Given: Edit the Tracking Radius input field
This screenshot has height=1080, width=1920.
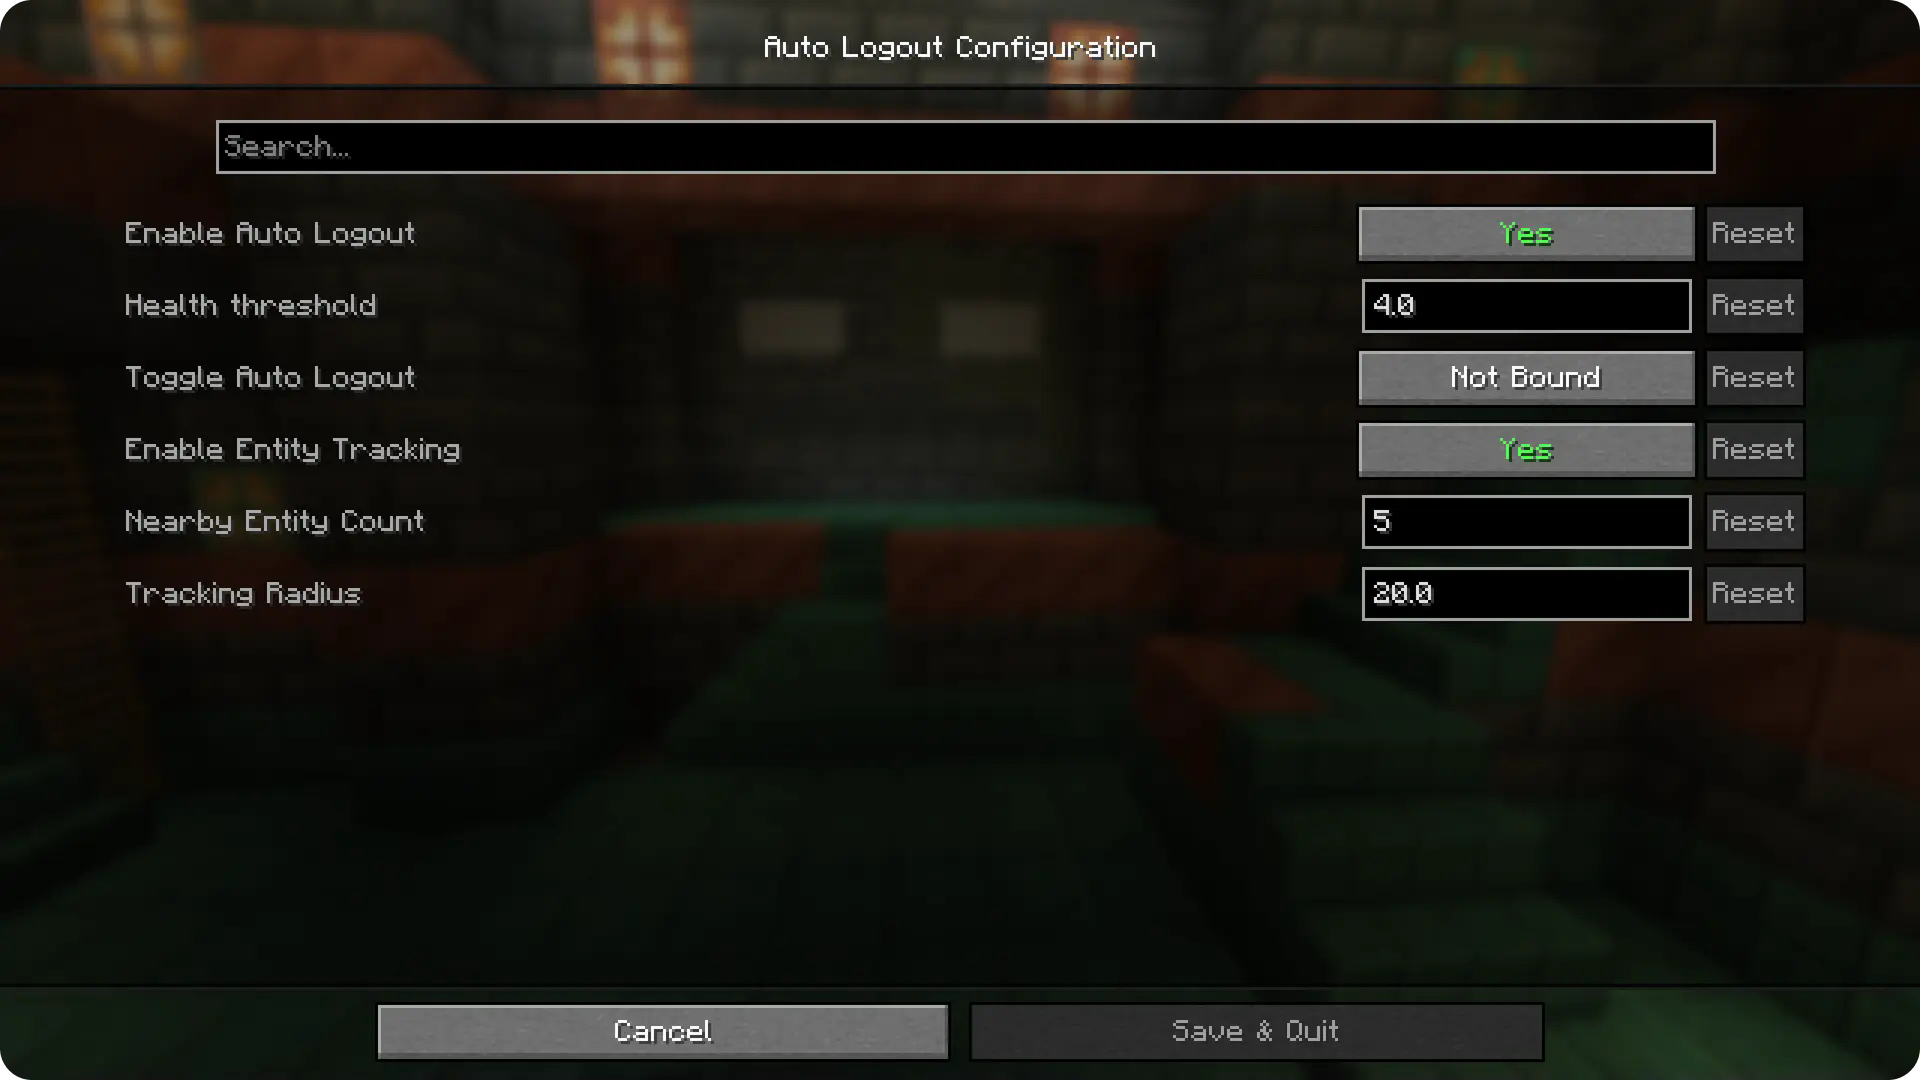Looking at the screenshot, I should (x=1526, y=592).
